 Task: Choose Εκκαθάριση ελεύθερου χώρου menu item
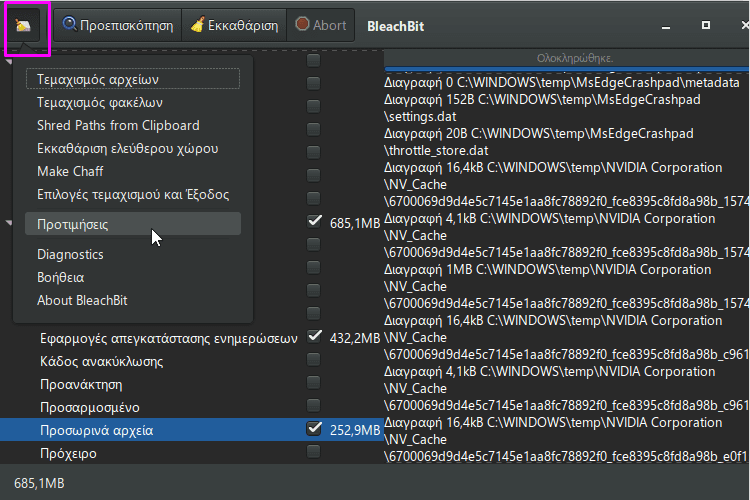(132, 148)
